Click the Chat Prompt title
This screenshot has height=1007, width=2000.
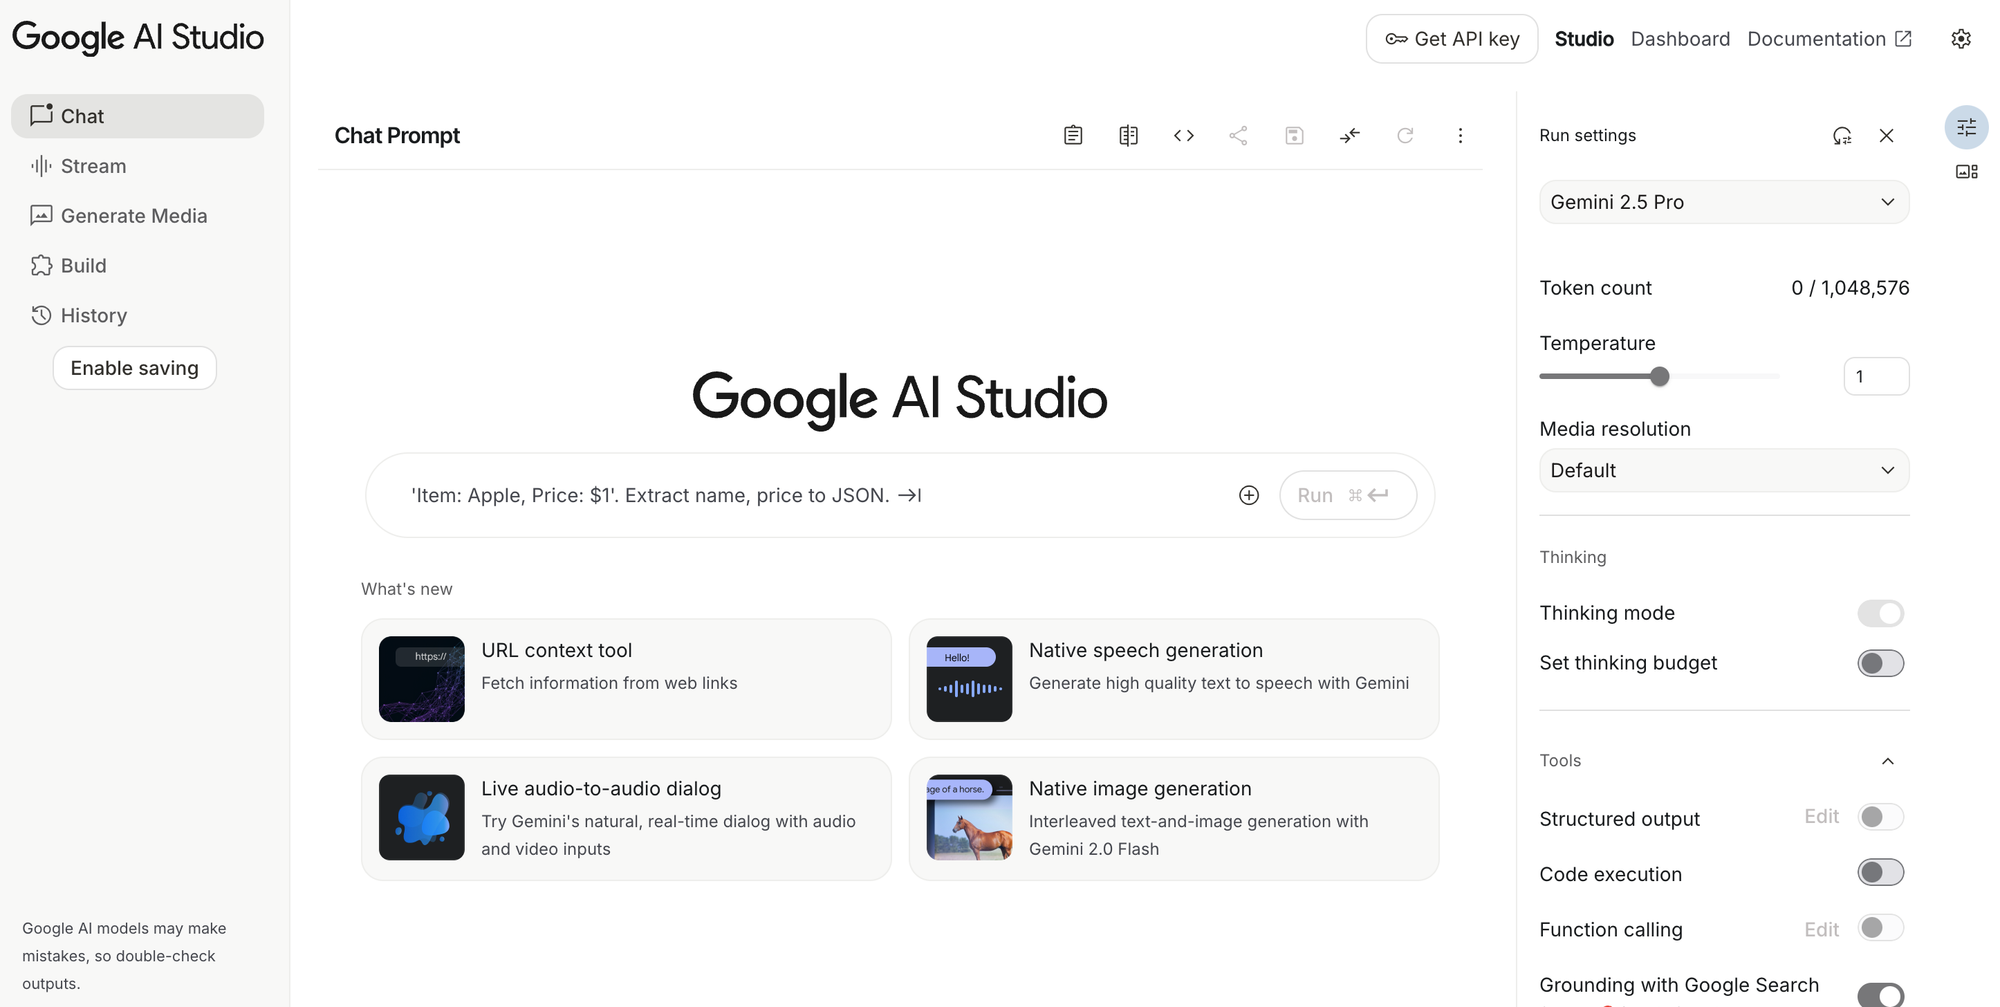pos(397,136)
